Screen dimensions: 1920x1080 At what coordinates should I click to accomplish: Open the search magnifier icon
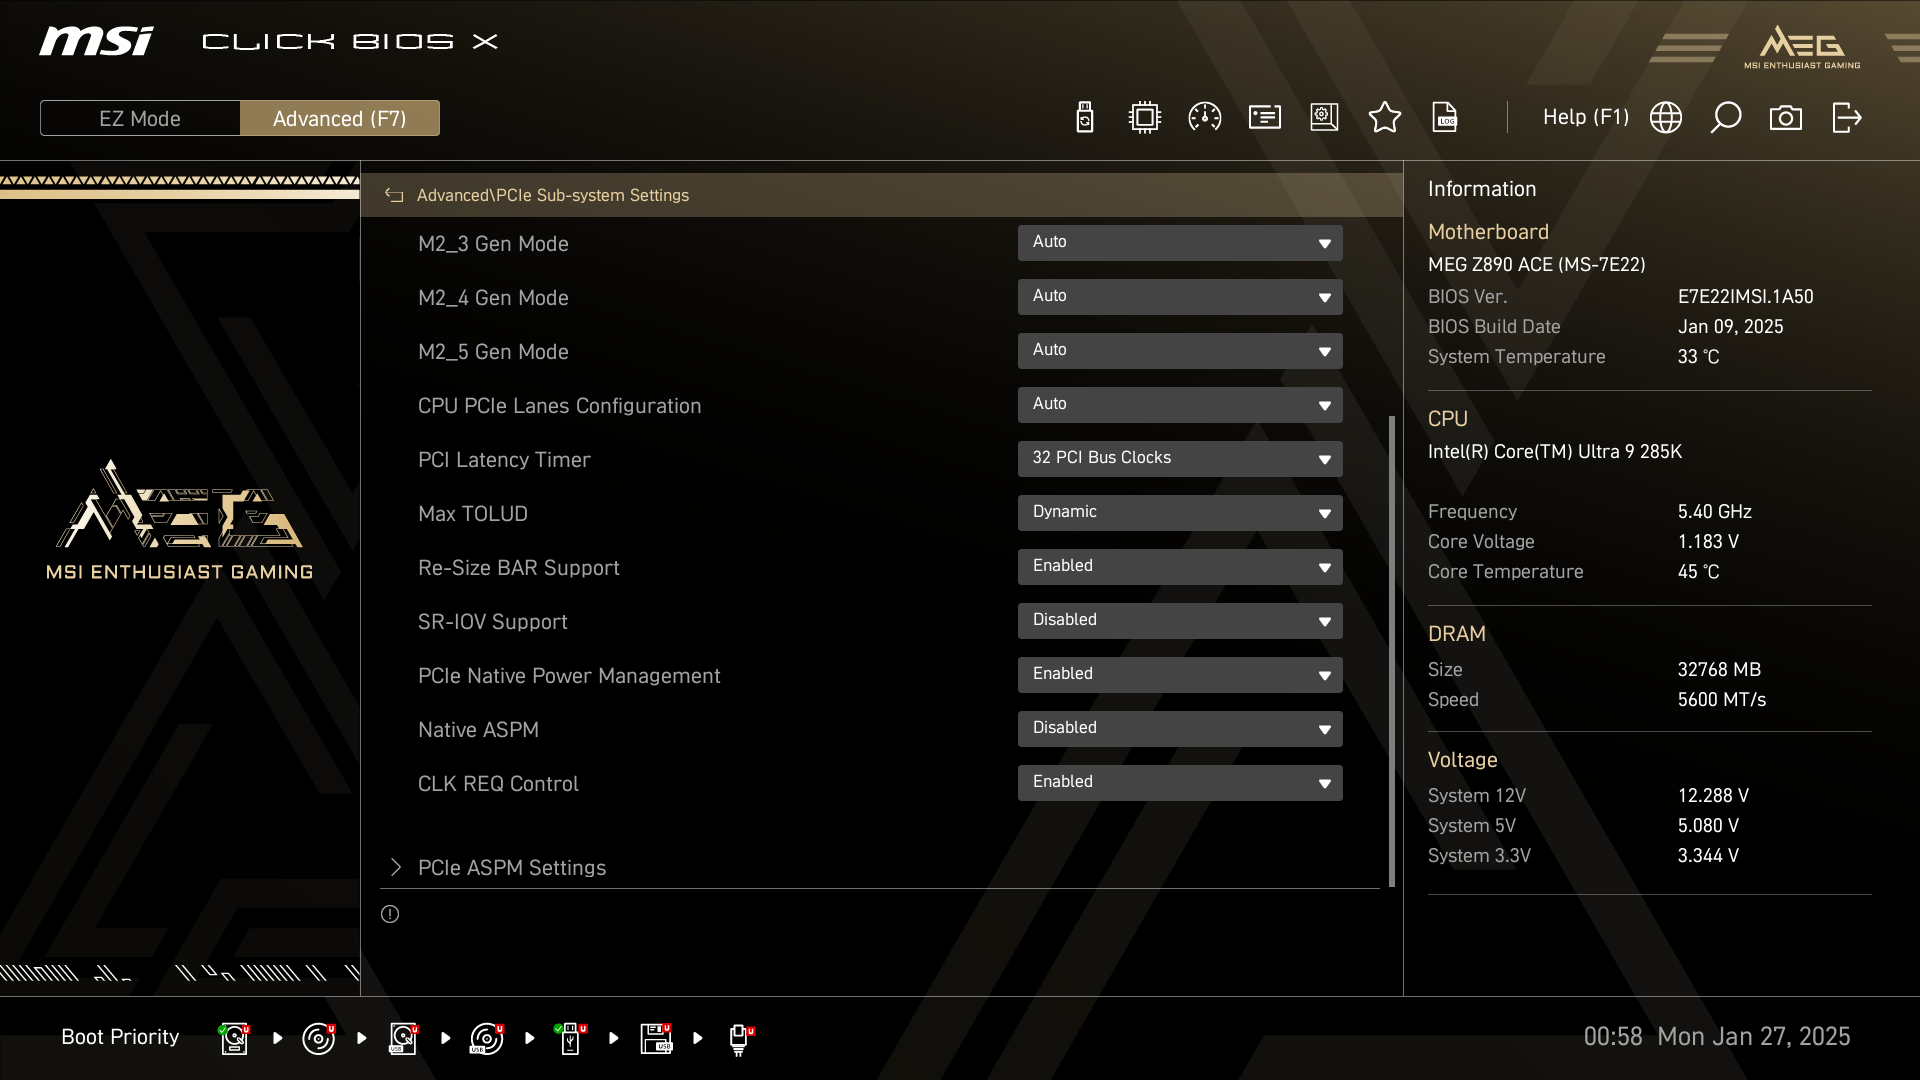pos(1725,118)
